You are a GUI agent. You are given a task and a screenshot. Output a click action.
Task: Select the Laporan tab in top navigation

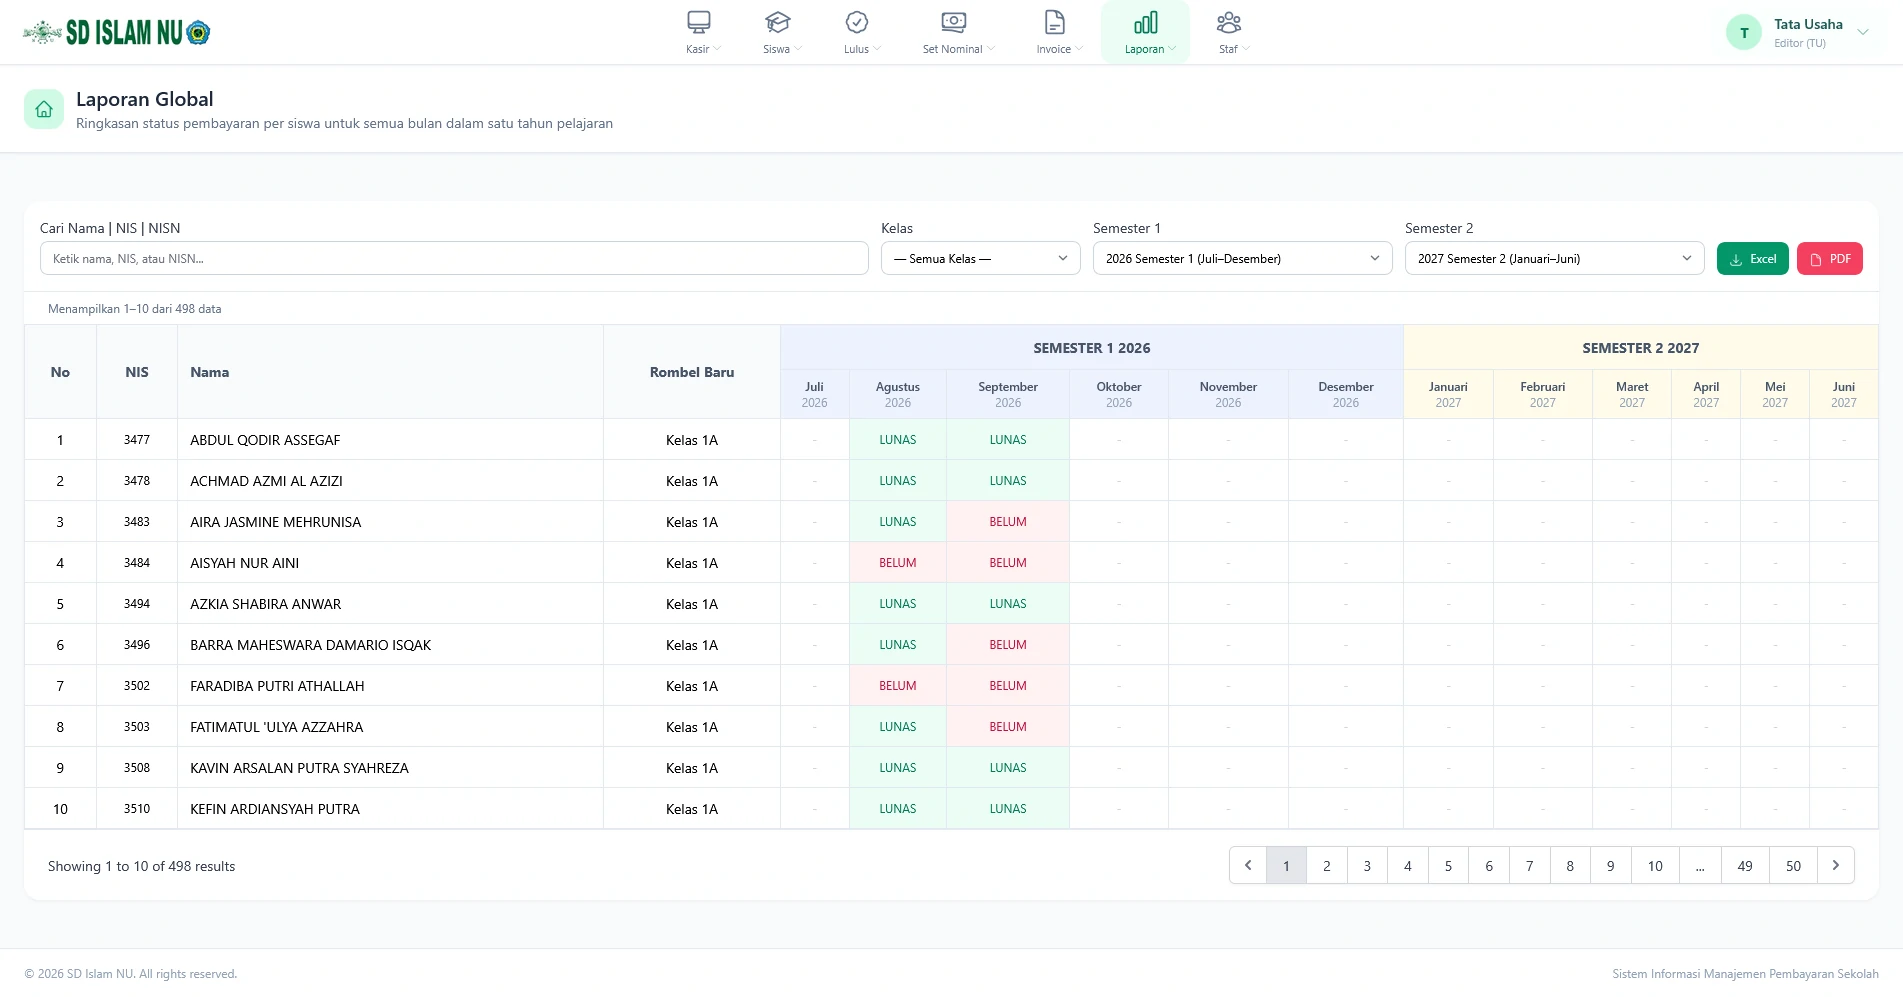click(x=1145, y=33)
